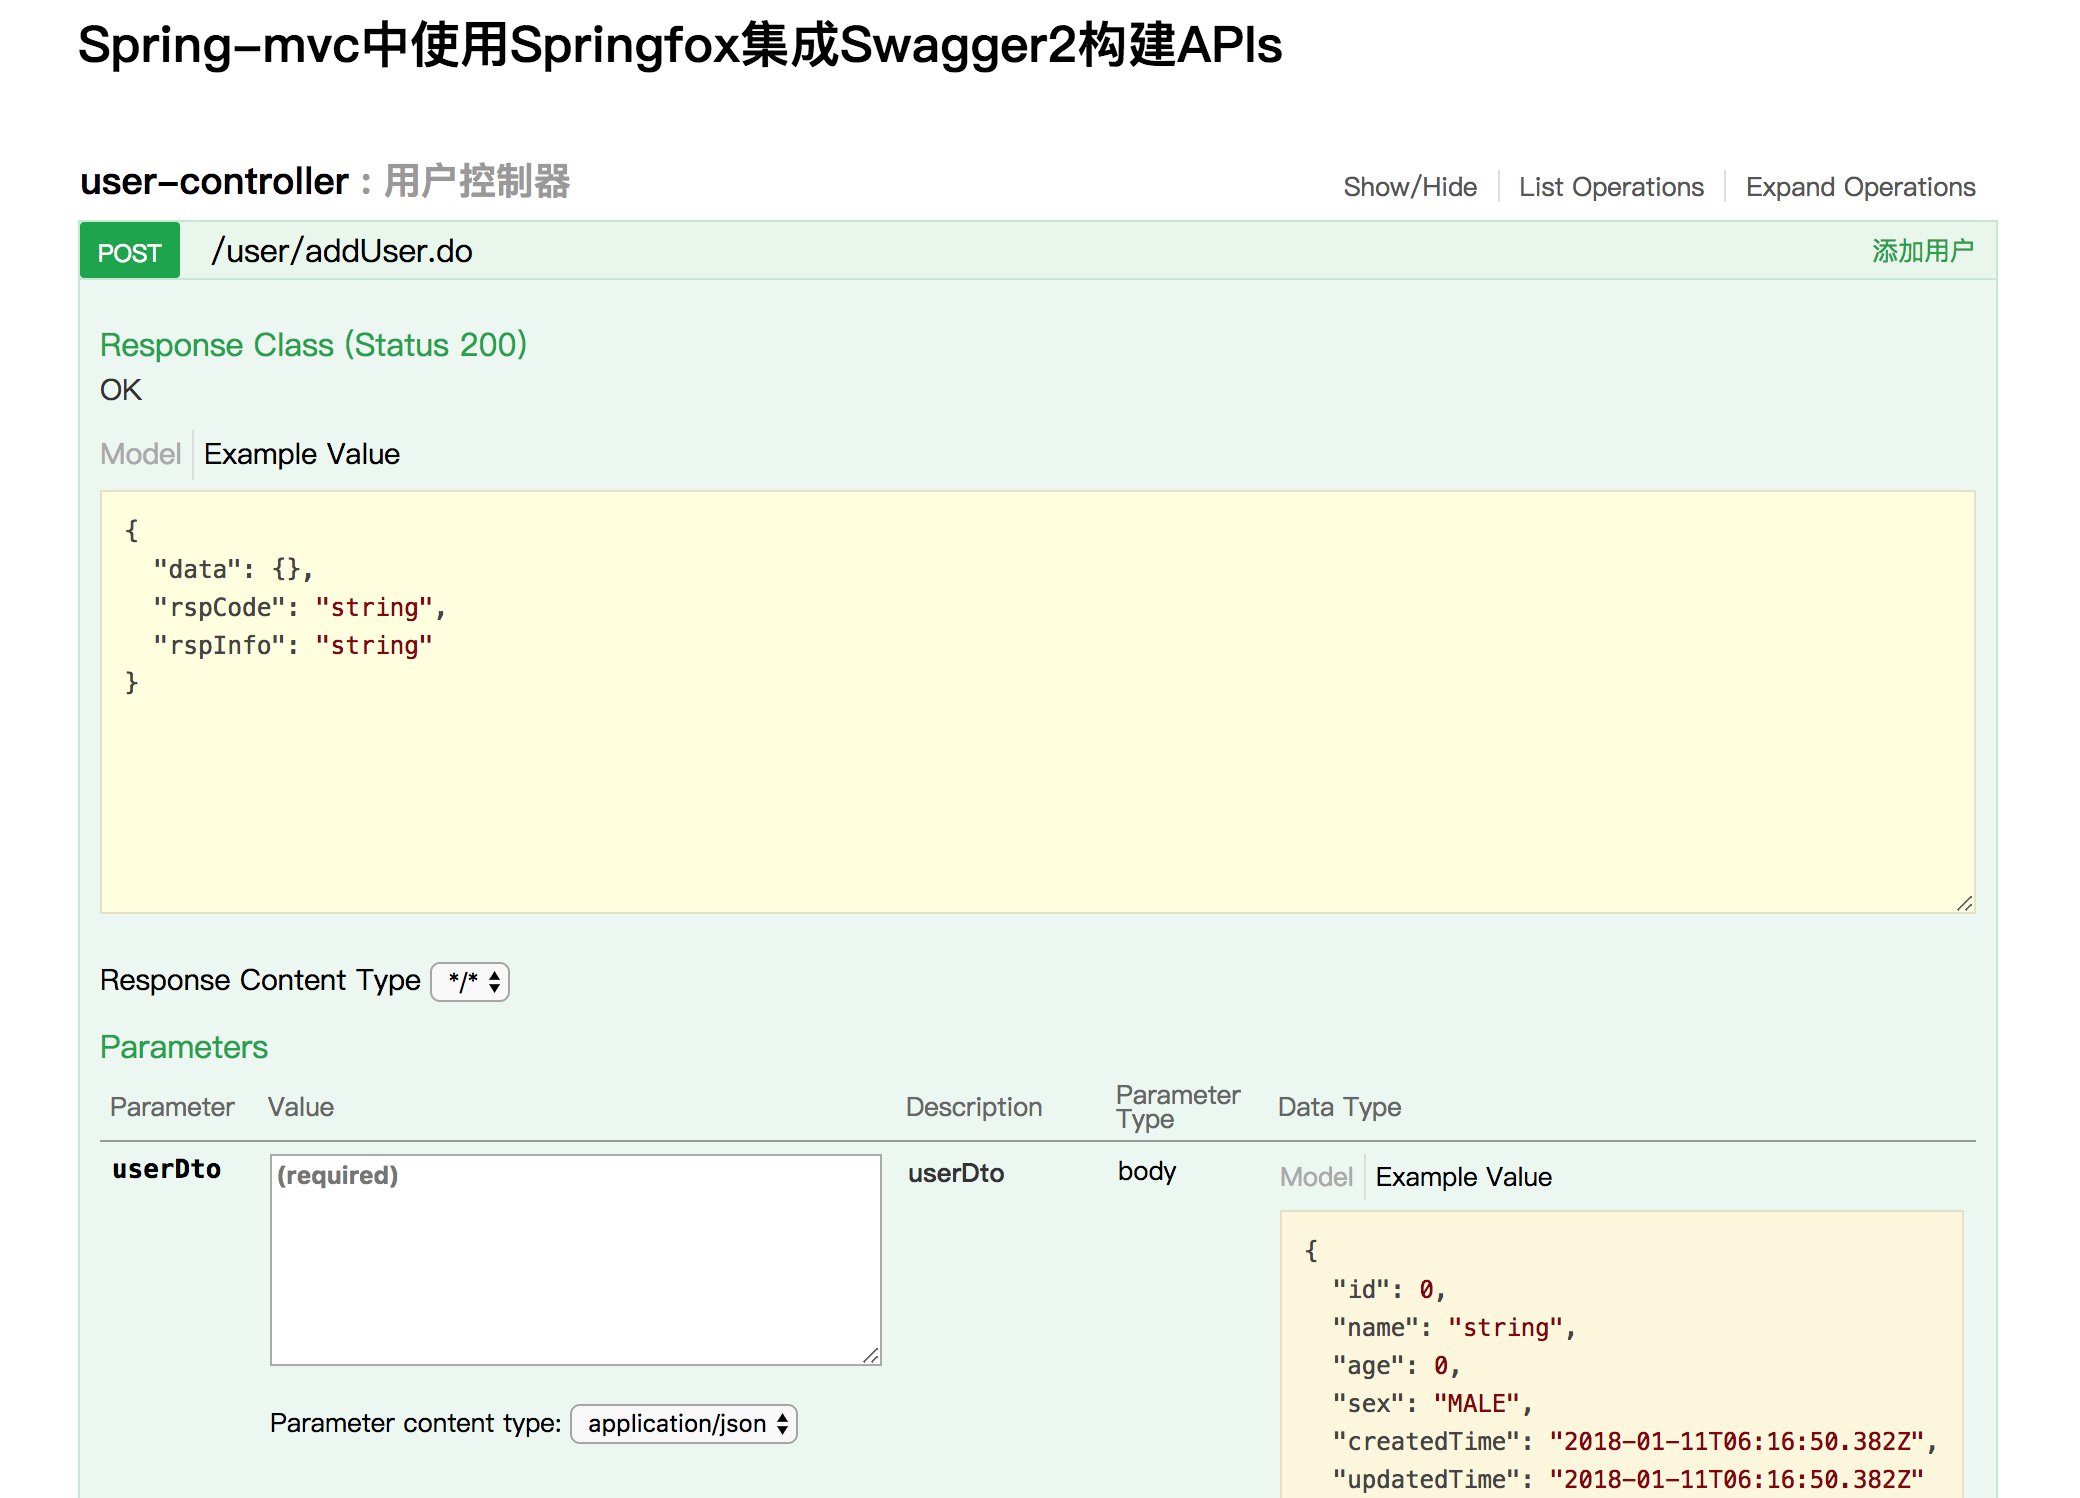The image size is (2080, 1498).
Task: Click the userDto parameter name
Action: tap(167, 1169)
